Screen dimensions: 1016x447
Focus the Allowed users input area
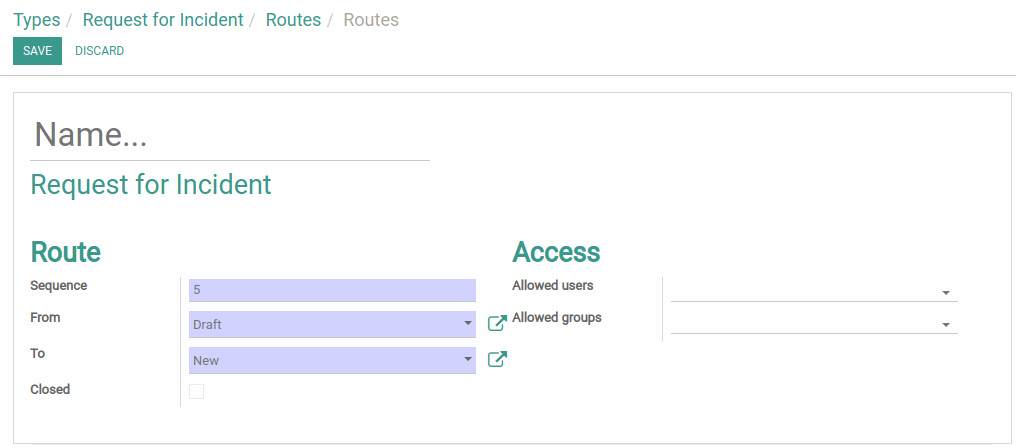[803, 292]
